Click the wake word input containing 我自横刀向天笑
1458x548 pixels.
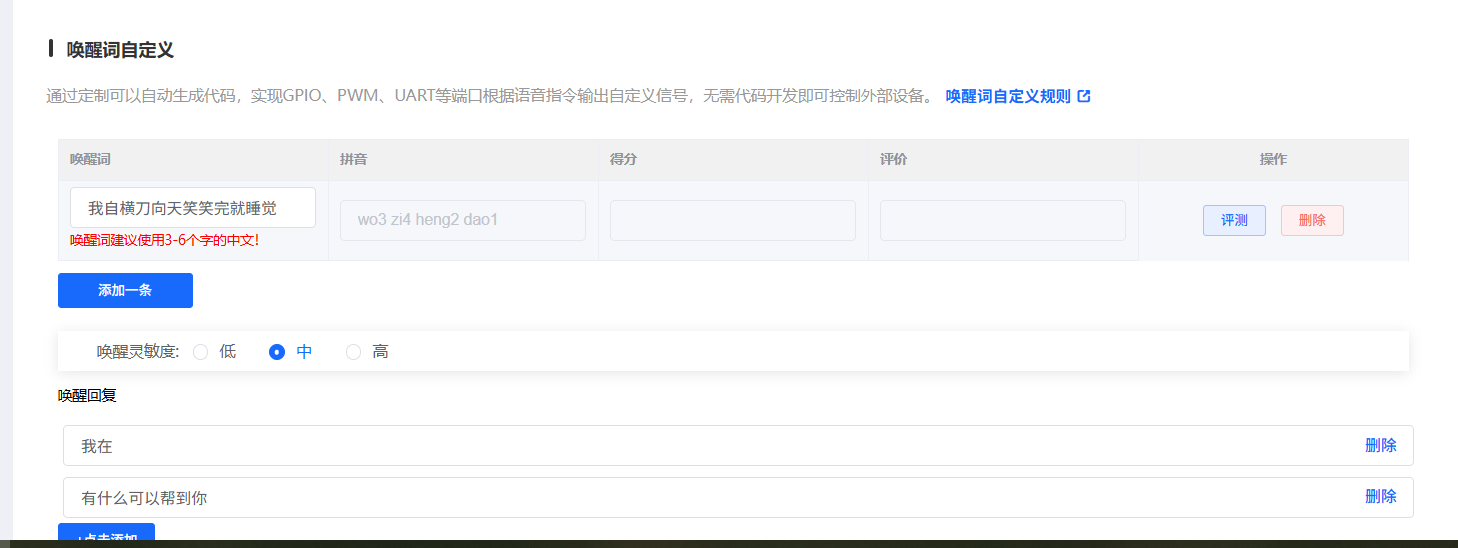coord(192,208)
